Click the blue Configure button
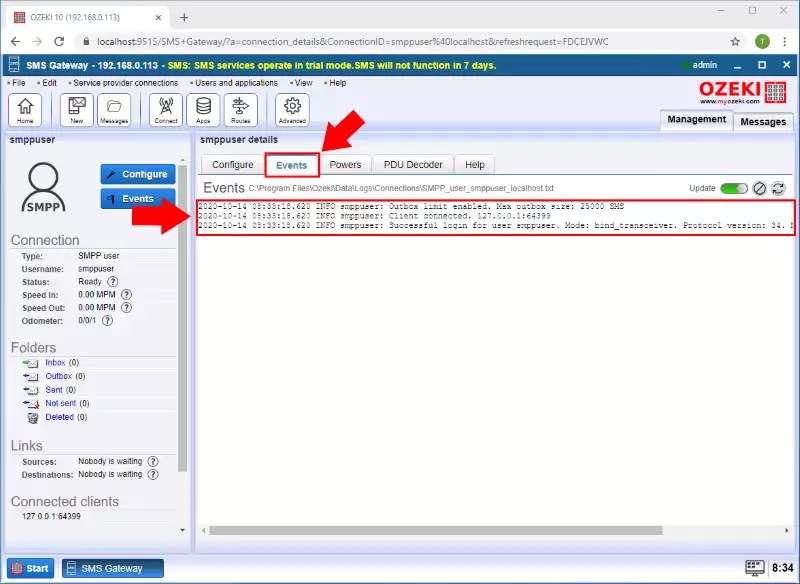This screenshot has height=584, width=800. coord(138,174)
